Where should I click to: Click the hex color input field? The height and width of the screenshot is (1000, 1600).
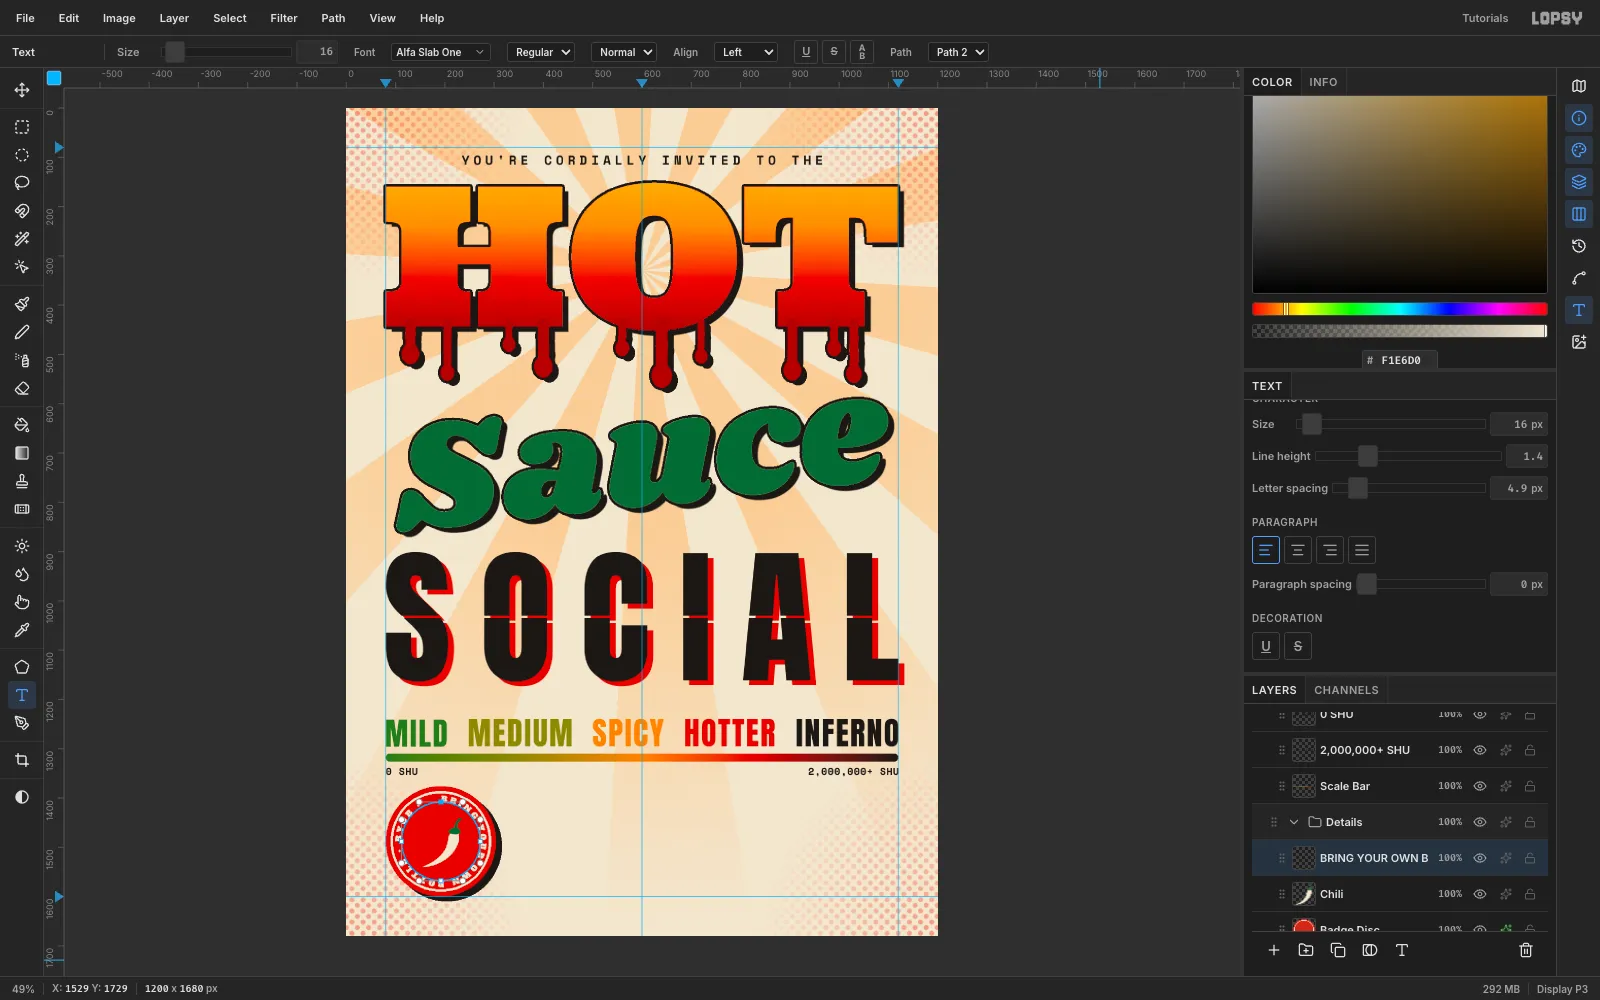pos(1401,360)
